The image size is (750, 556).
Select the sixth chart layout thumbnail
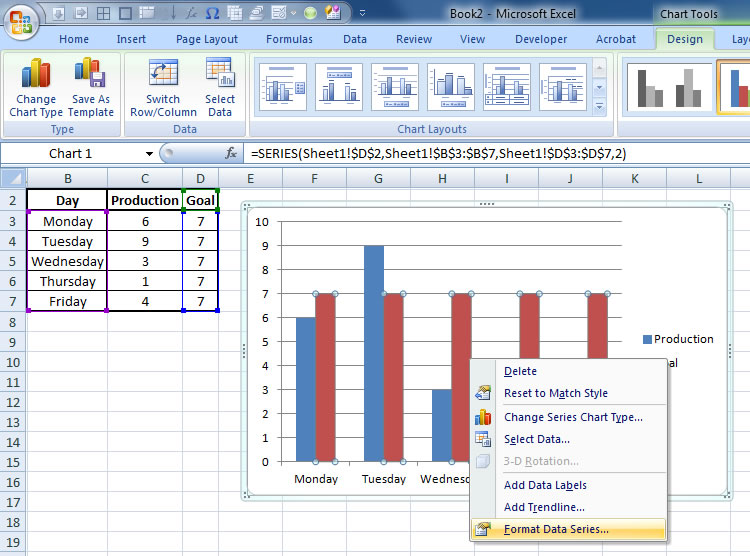(562, 87)
